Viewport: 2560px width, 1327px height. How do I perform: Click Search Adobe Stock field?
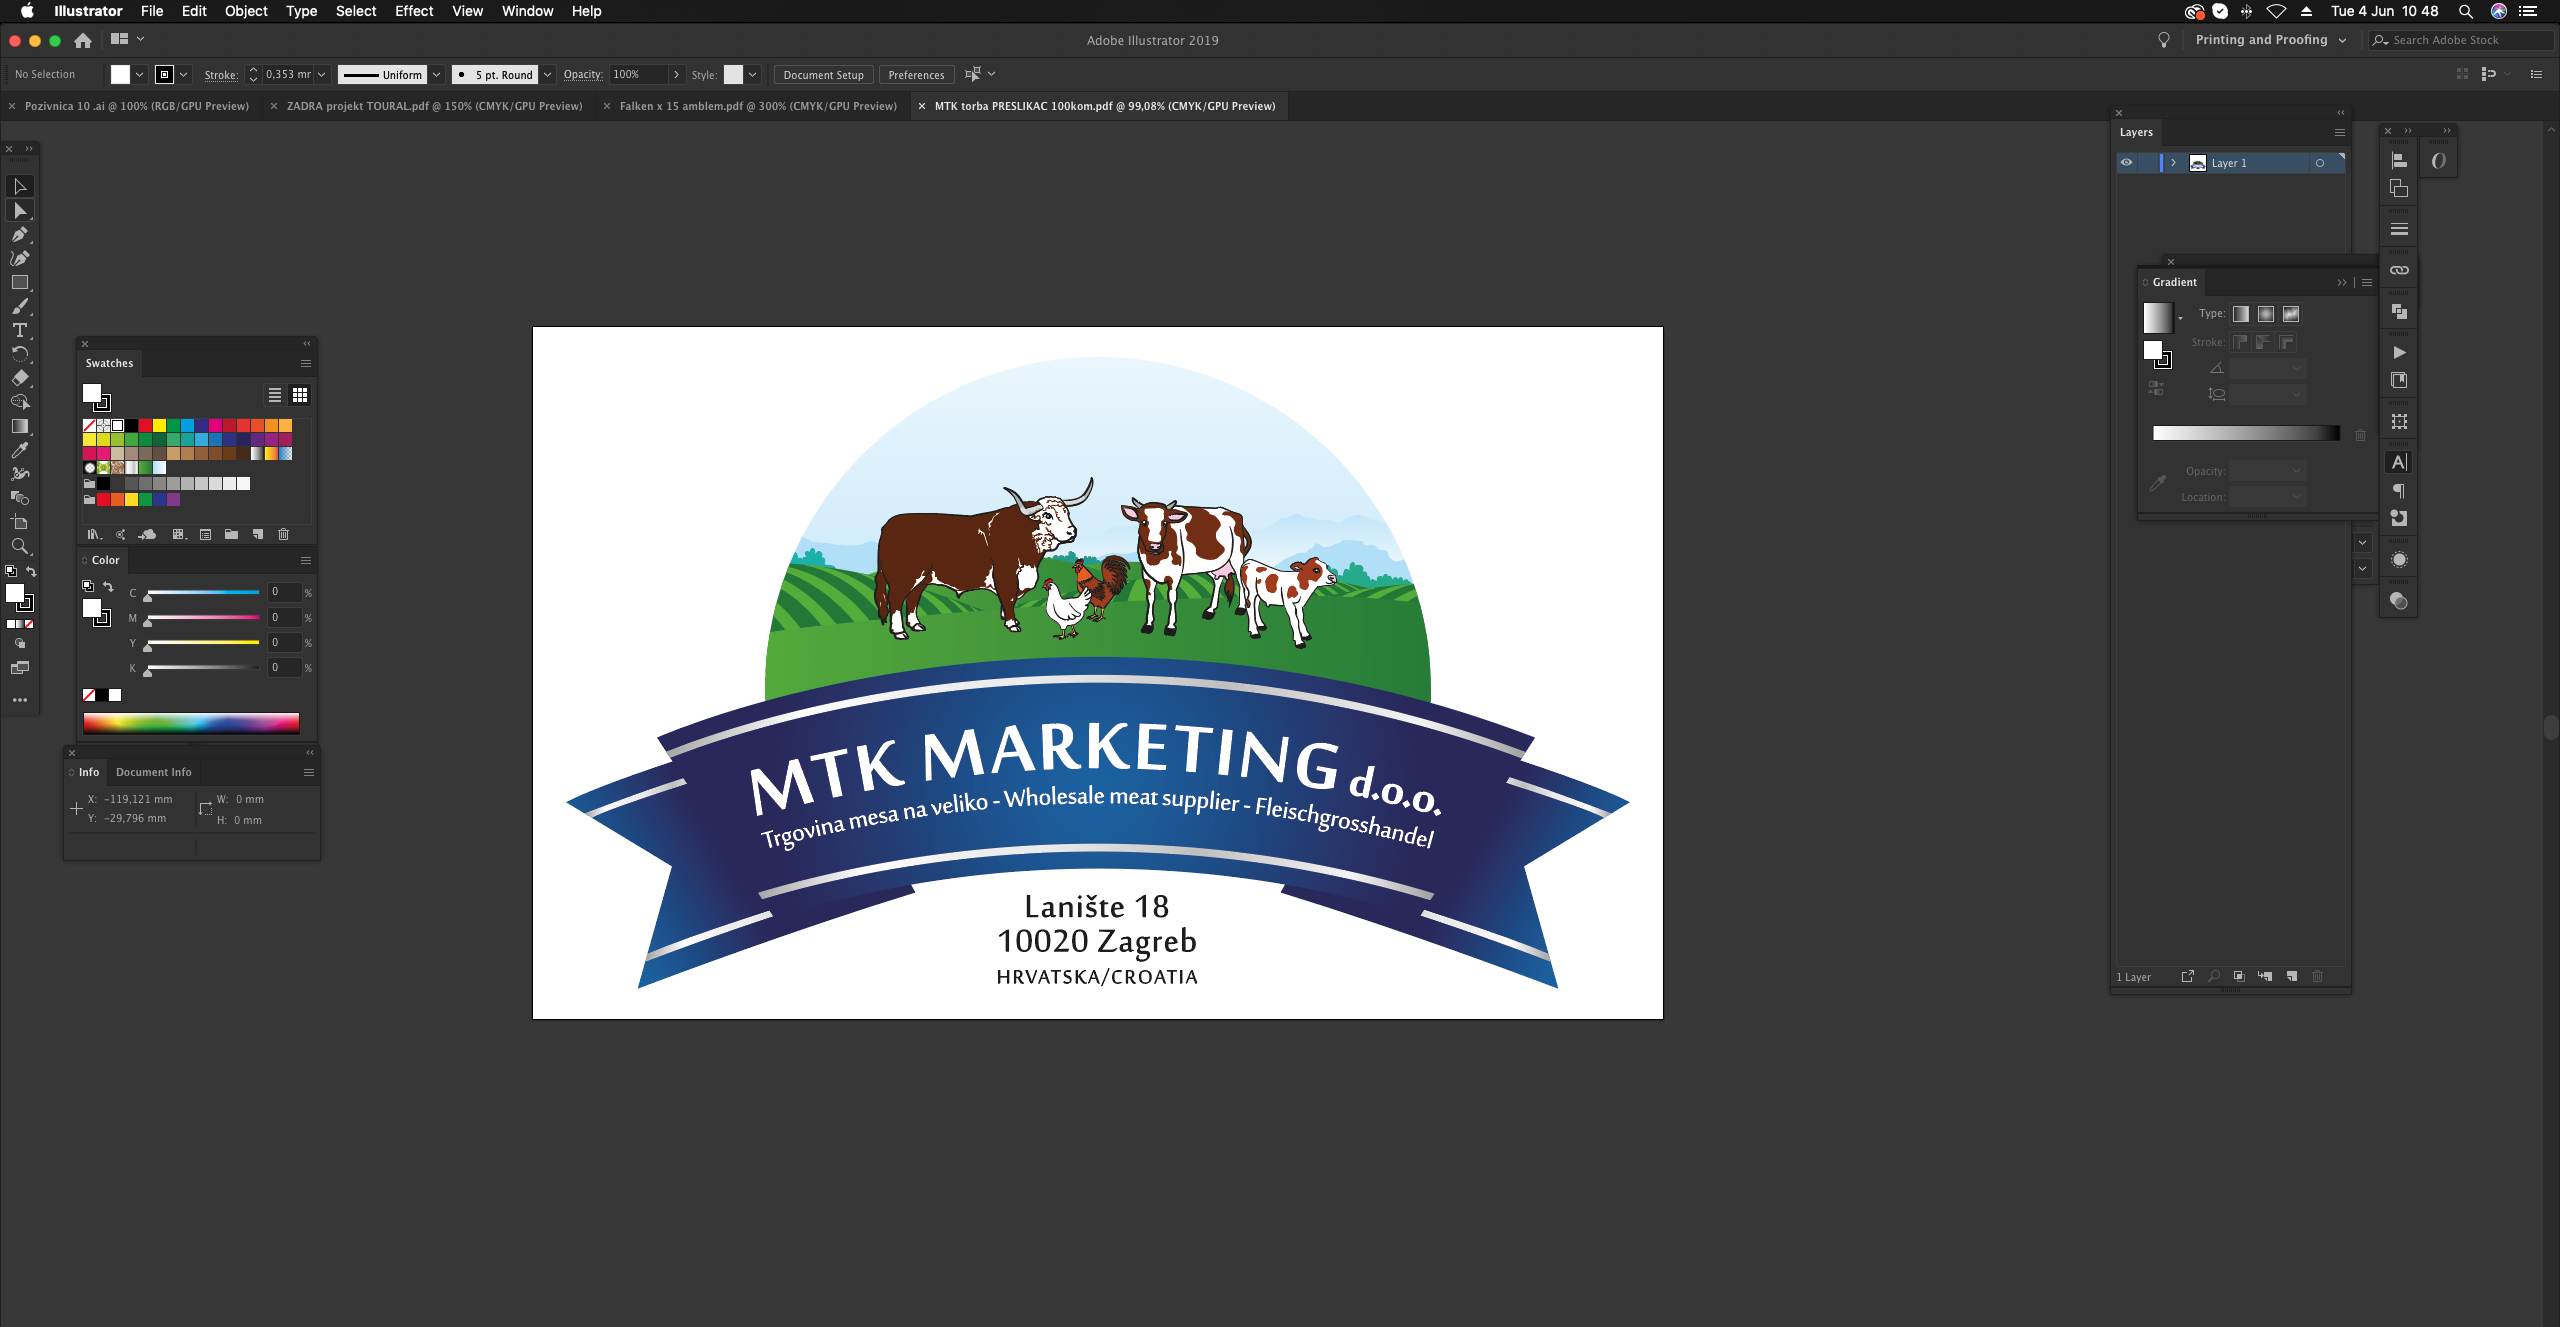[2463, 40]
